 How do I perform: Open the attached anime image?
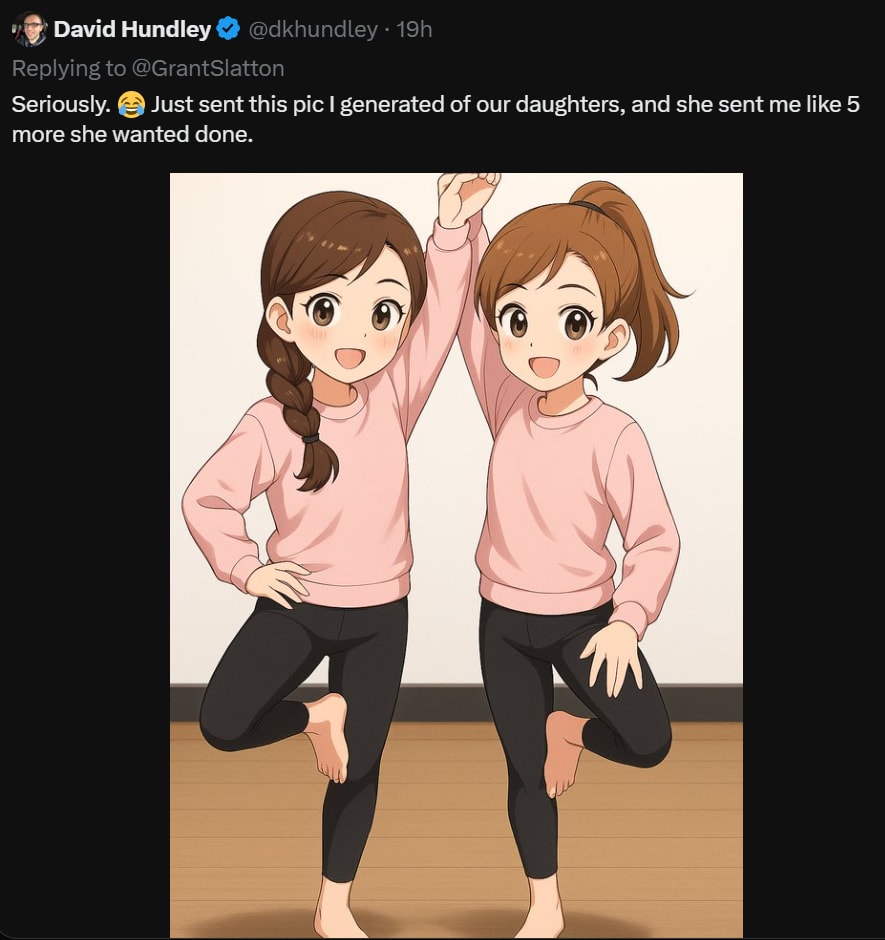pos(456,555)
